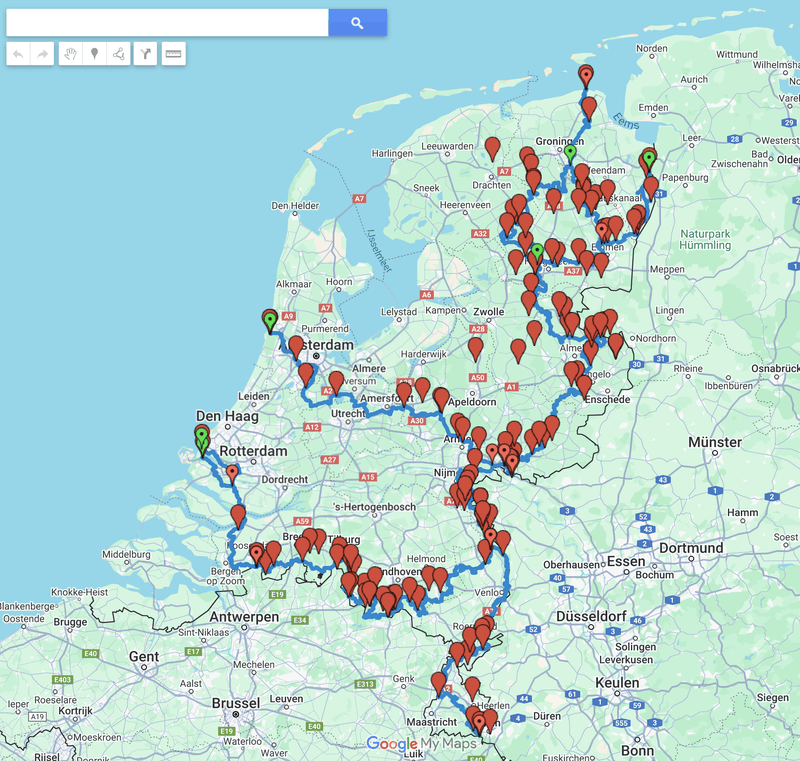Click the green marker west of Purmerend
The width and height of the screenshot is (800, 761).
[269, 320]
